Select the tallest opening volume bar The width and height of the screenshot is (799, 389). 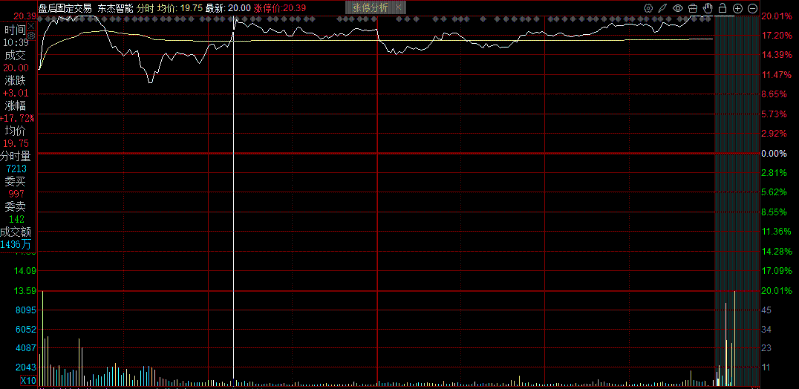42,338
